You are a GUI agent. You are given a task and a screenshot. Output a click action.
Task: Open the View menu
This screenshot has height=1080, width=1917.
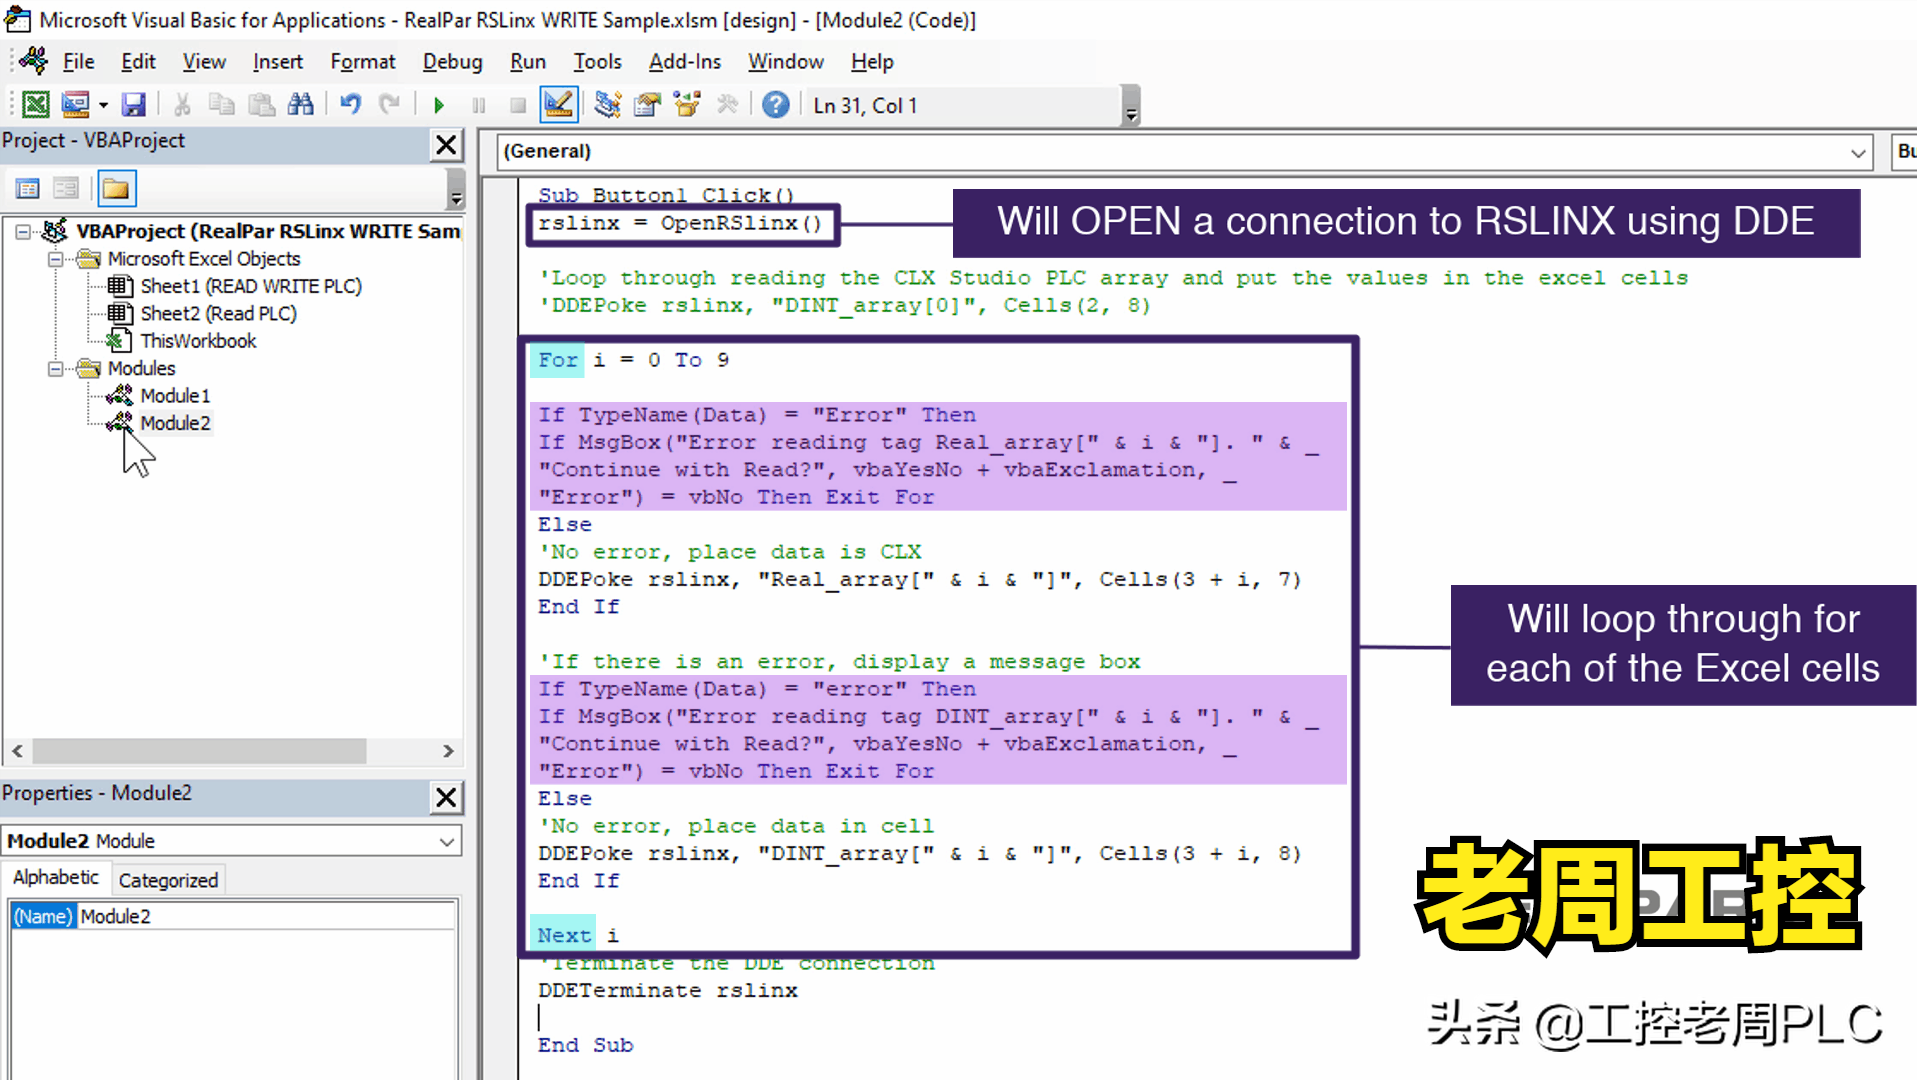click(204, 62)
